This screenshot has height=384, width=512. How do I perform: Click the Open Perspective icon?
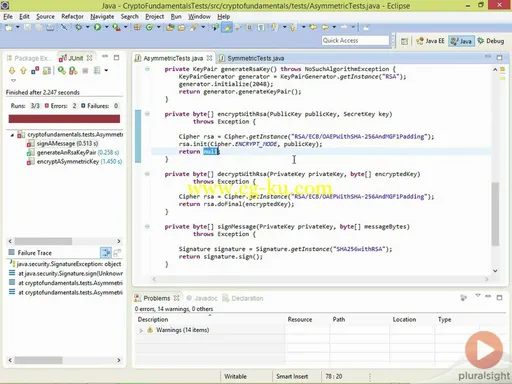click(x=404, y=41)
